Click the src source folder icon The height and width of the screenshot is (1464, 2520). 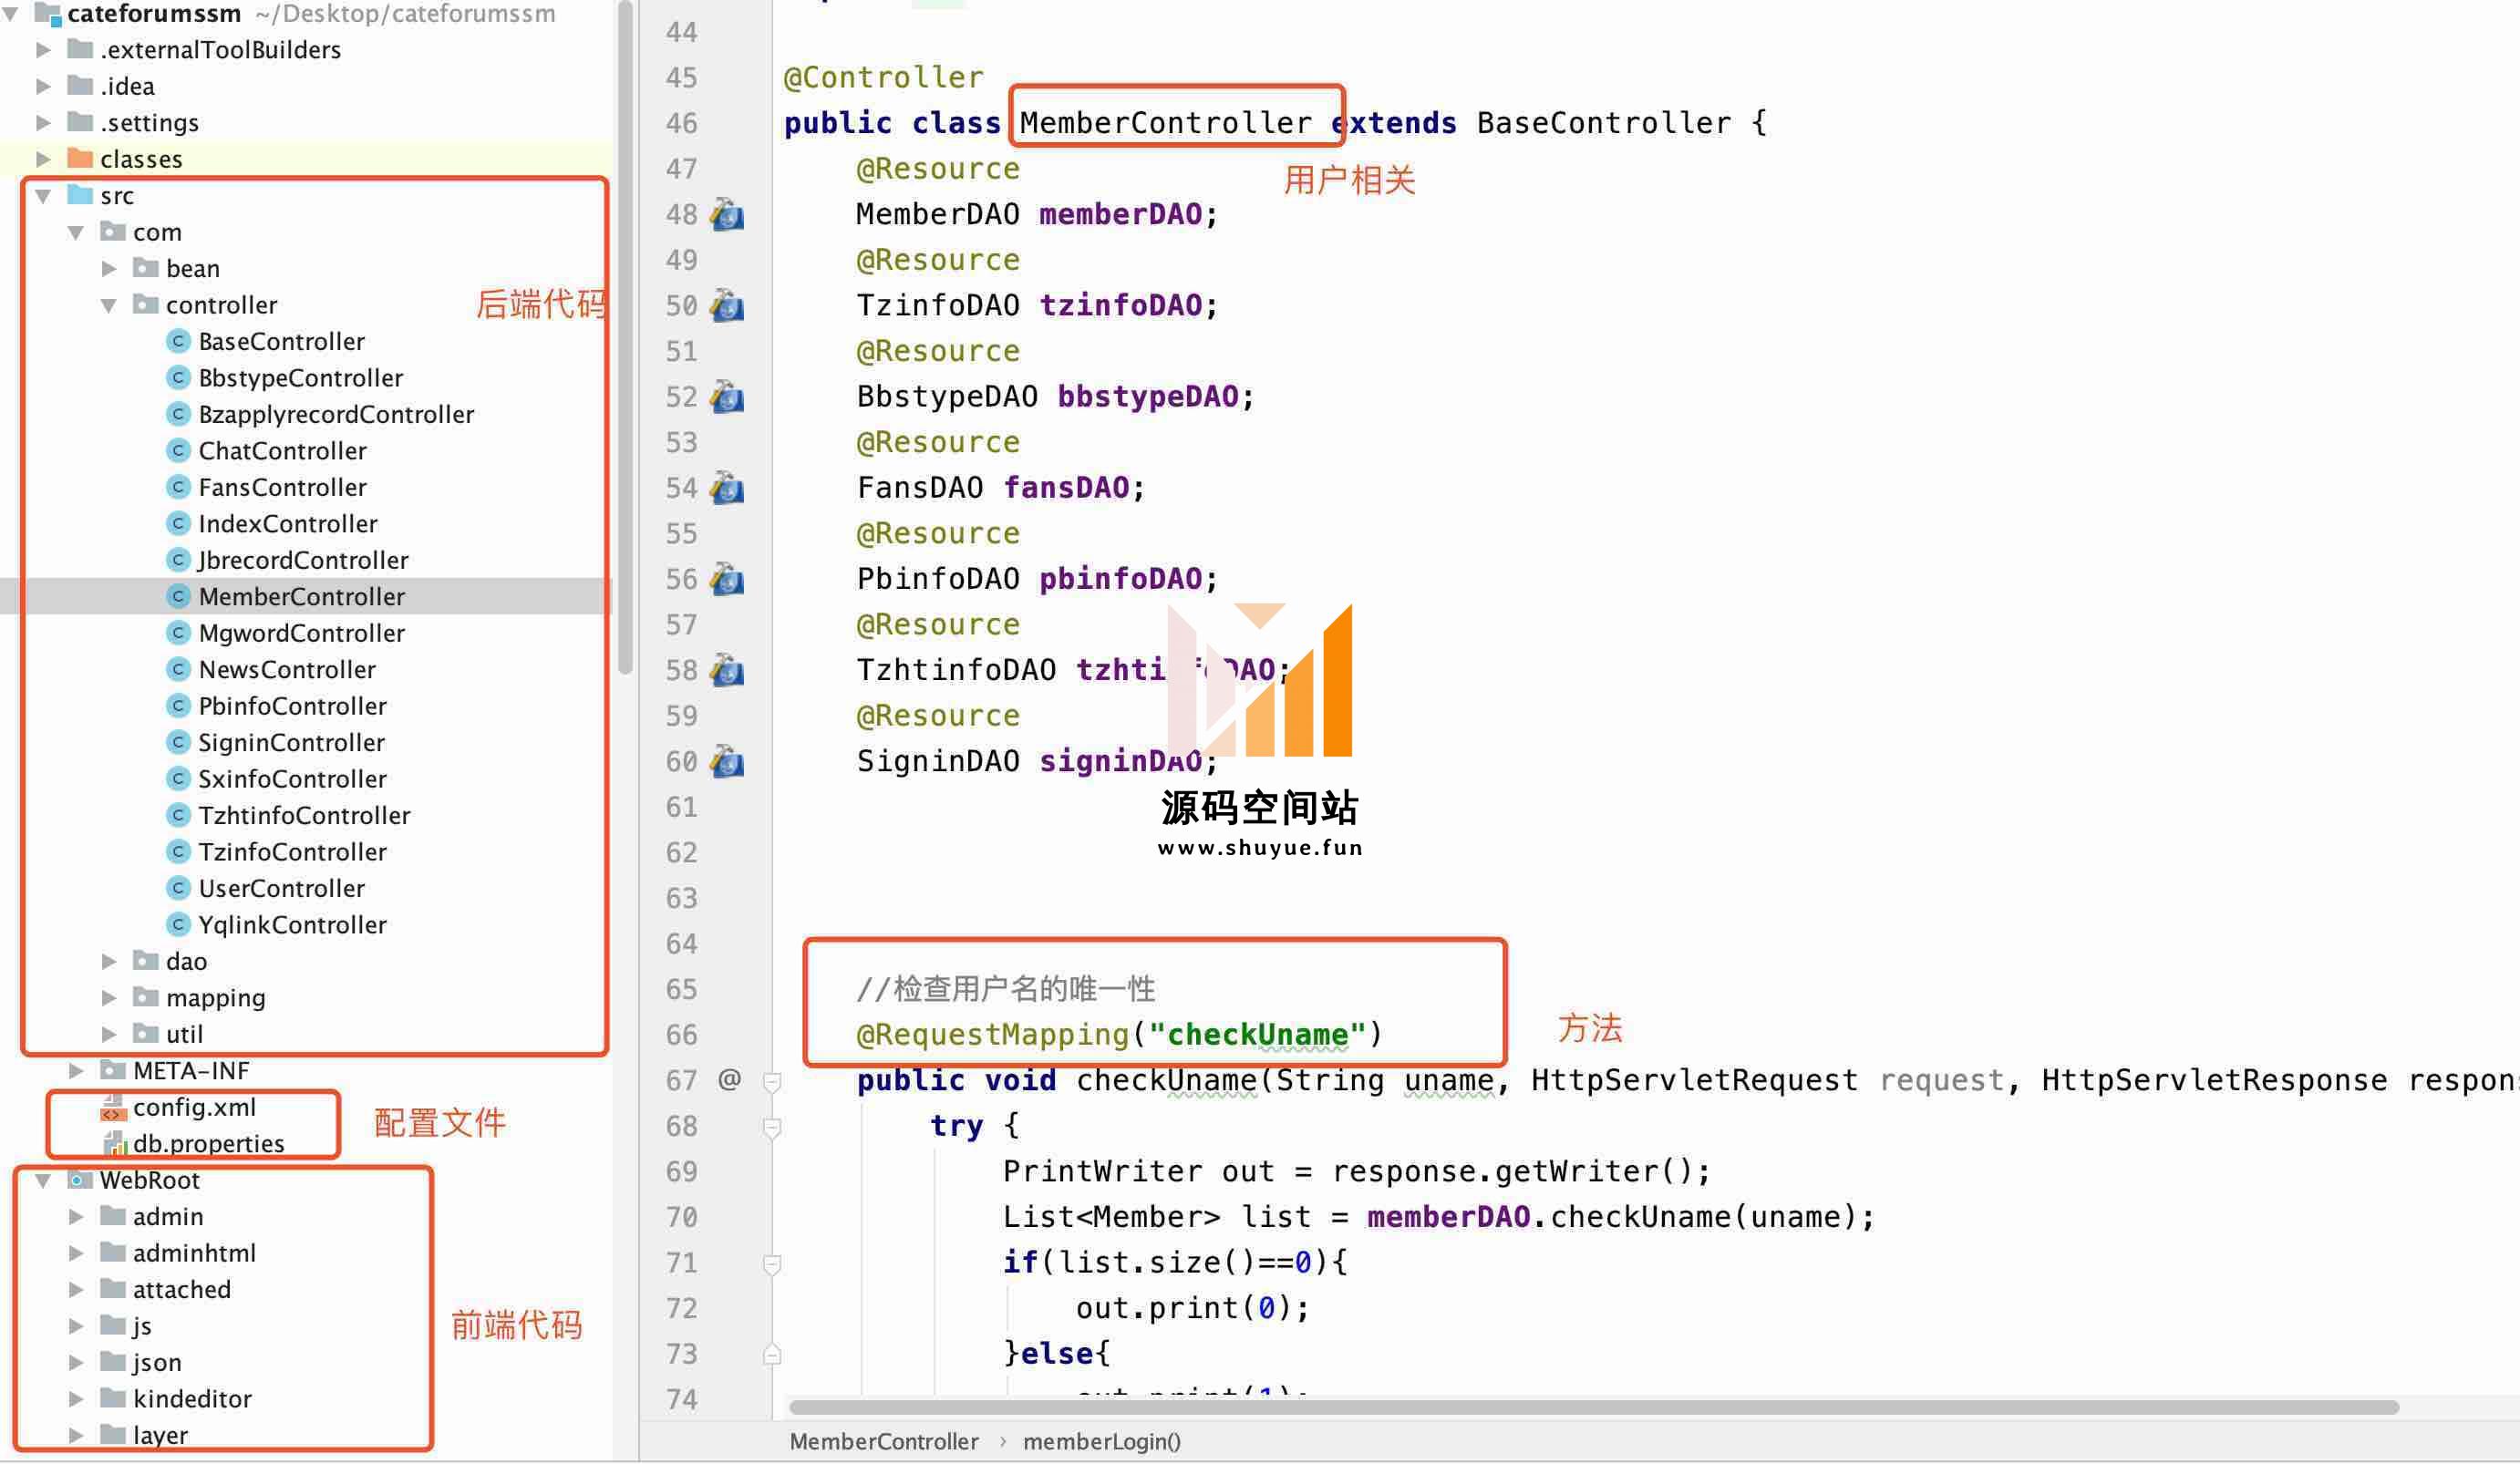coord(80,195)
